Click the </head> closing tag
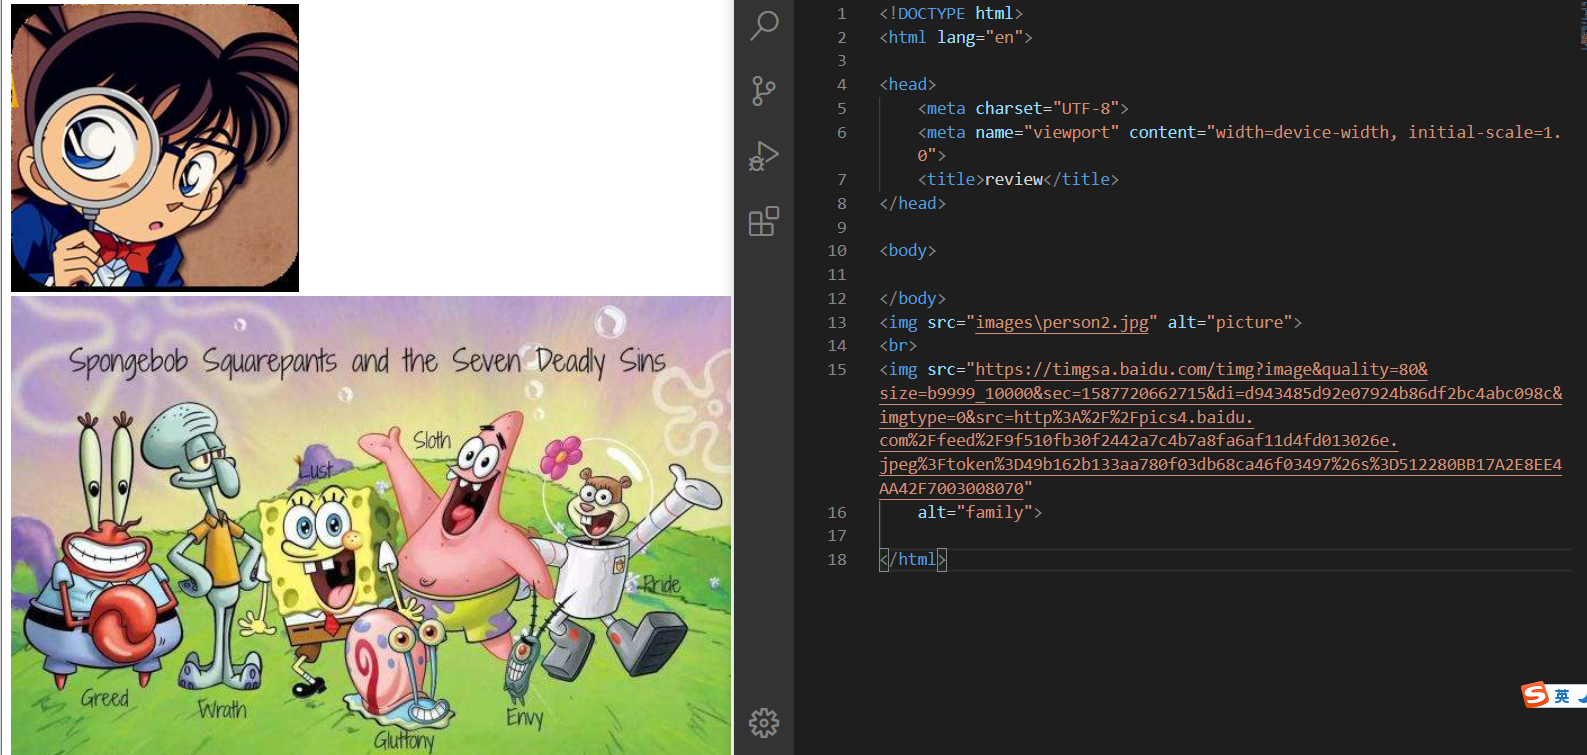The image size is (1587, 755). click(913, 203)
